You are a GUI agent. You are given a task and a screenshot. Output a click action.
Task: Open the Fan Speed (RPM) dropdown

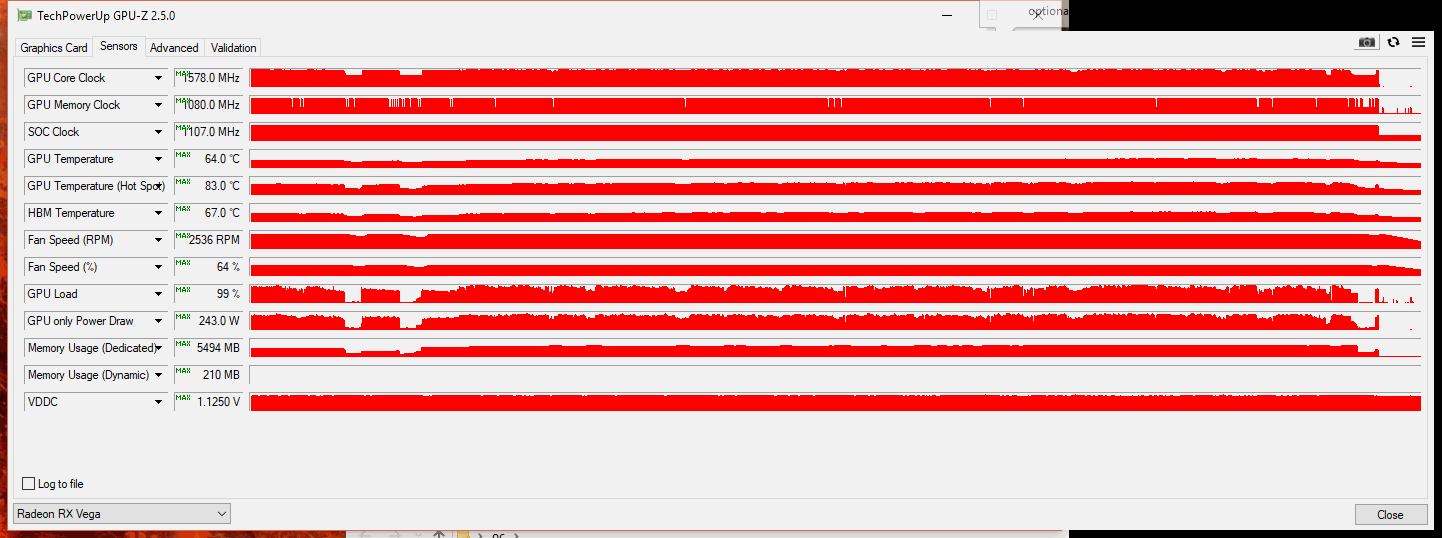pyautogui.click(x=158, y=240)
